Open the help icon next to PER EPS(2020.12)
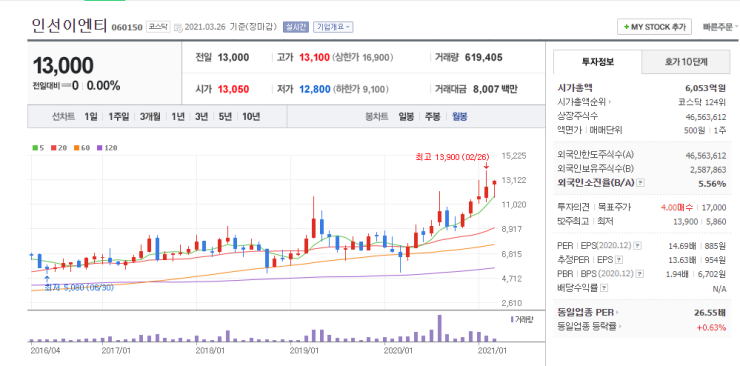Image resolution: width=740 pixels, height=366 pixels. click(x=638, y=245)
